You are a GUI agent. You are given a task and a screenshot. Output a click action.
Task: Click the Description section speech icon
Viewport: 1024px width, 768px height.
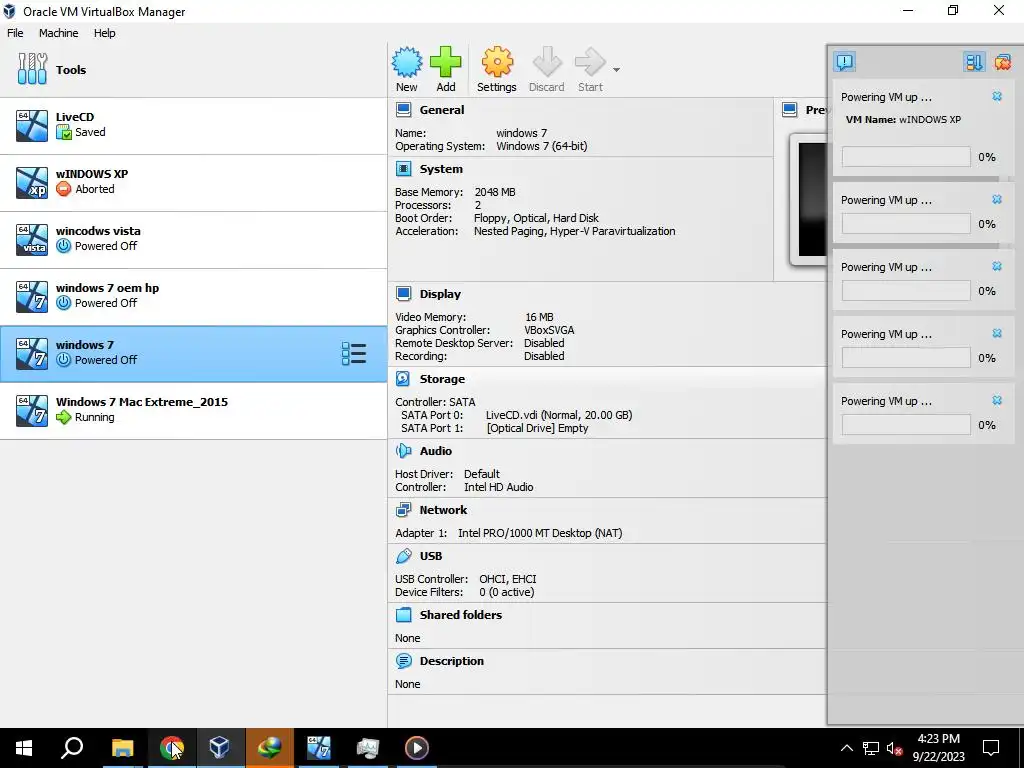point(404,661)
